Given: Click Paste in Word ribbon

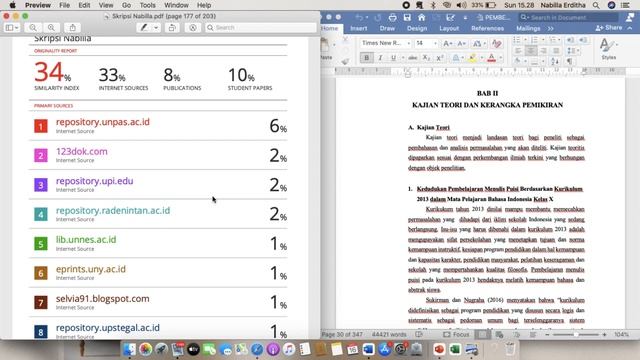Looking at the screenshot, I should tap(326, 50).
